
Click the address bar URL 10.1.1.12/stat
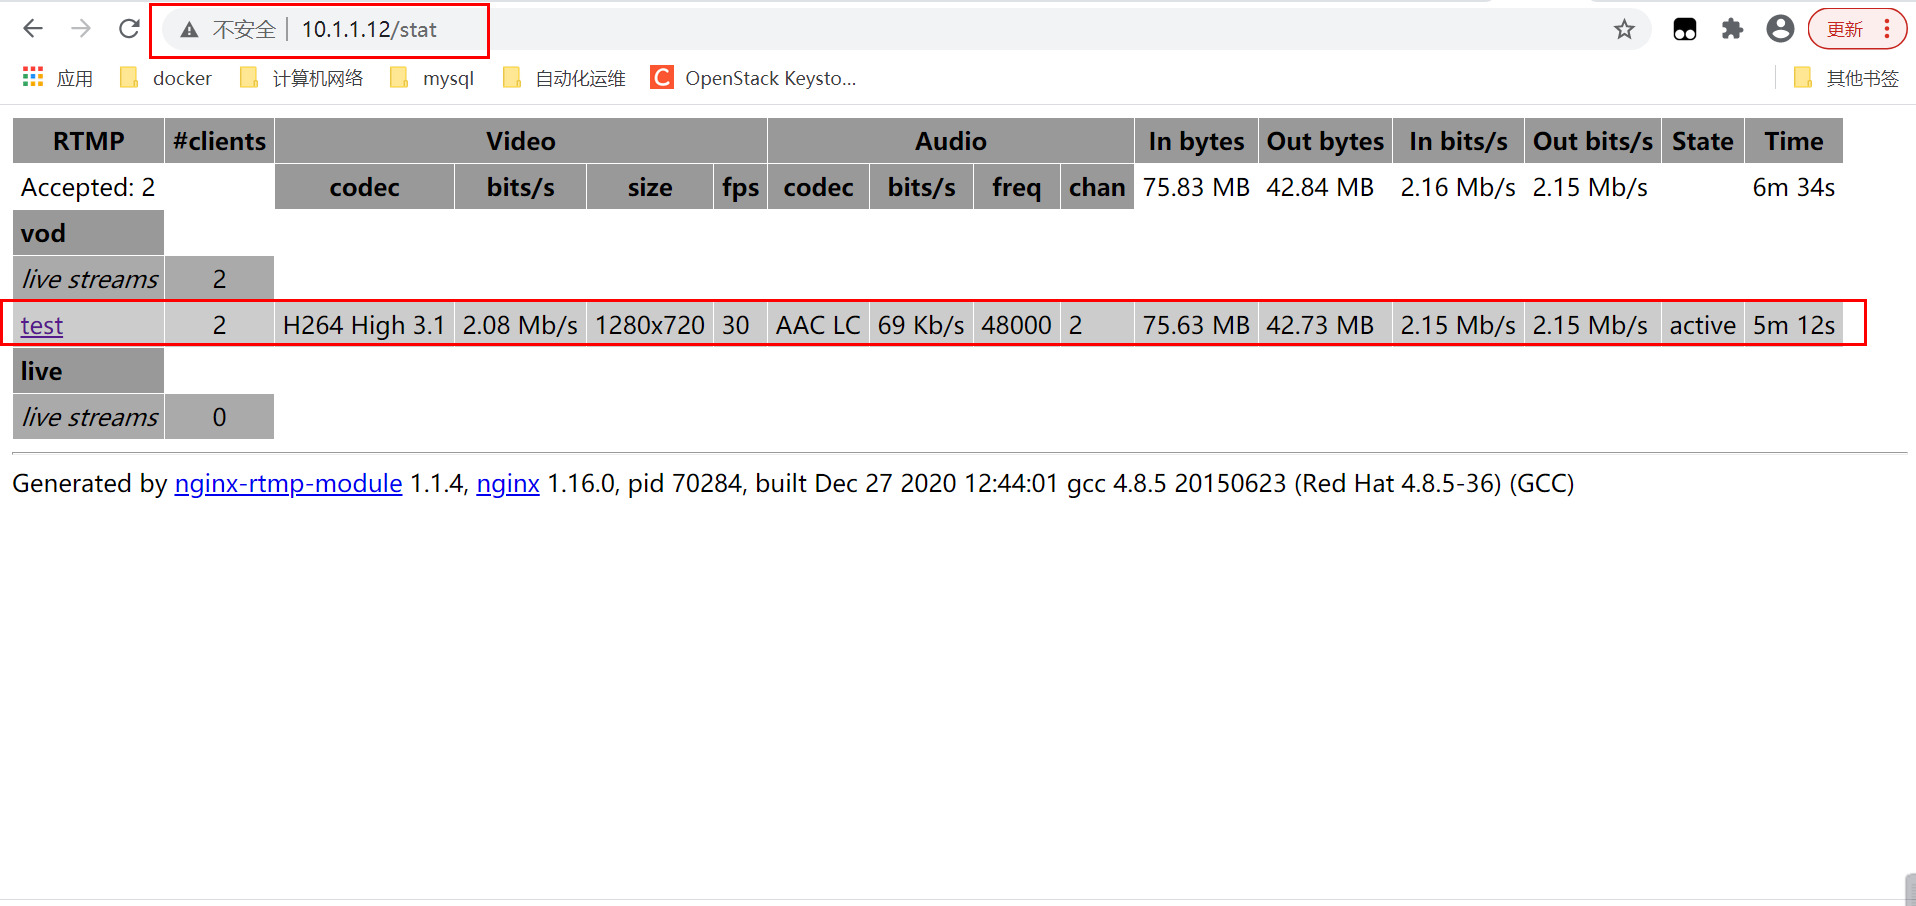pos(369,30)
